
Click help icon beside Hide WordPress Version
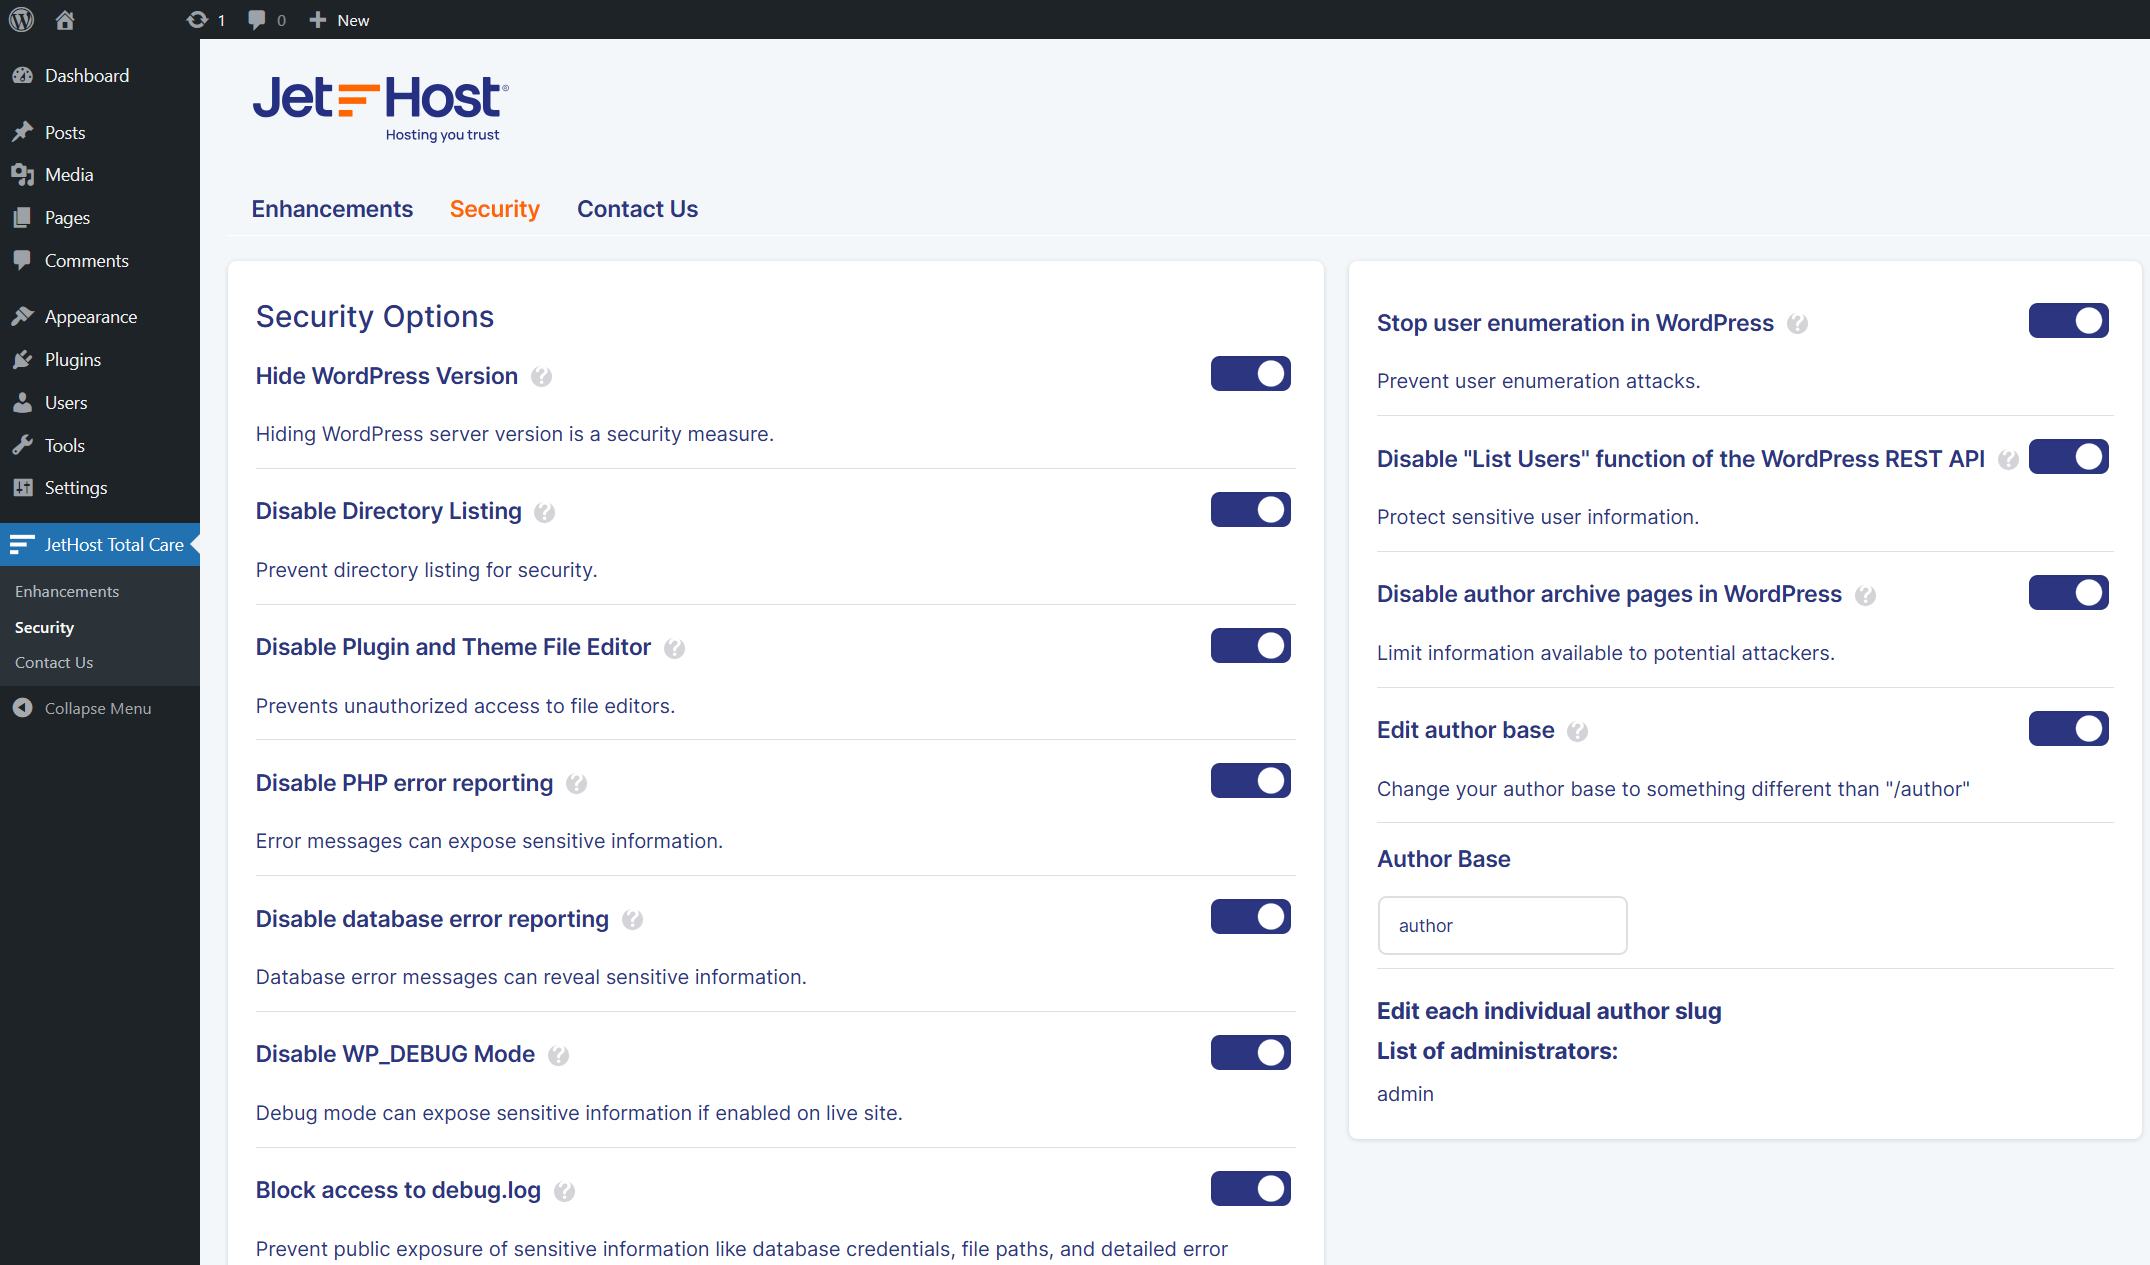541,377
